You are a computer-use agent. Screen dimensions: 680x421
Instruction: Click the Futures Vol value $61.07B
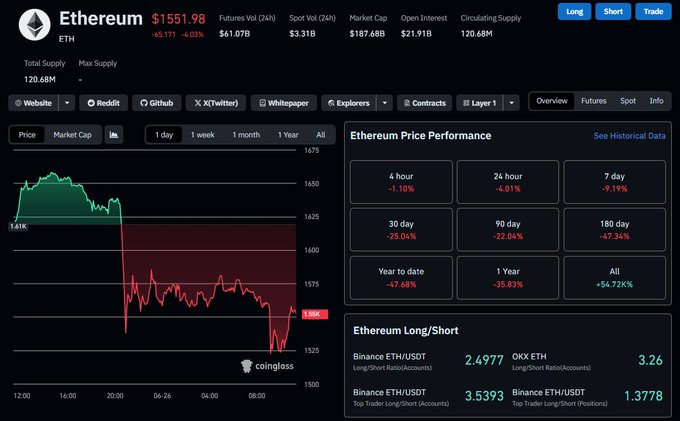click(x=234, y=34)
